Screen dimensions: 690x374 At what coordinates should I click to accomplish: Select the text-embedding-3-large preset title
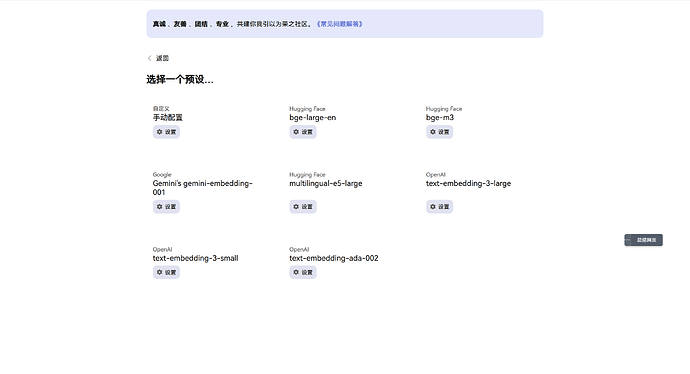[468, 183]
